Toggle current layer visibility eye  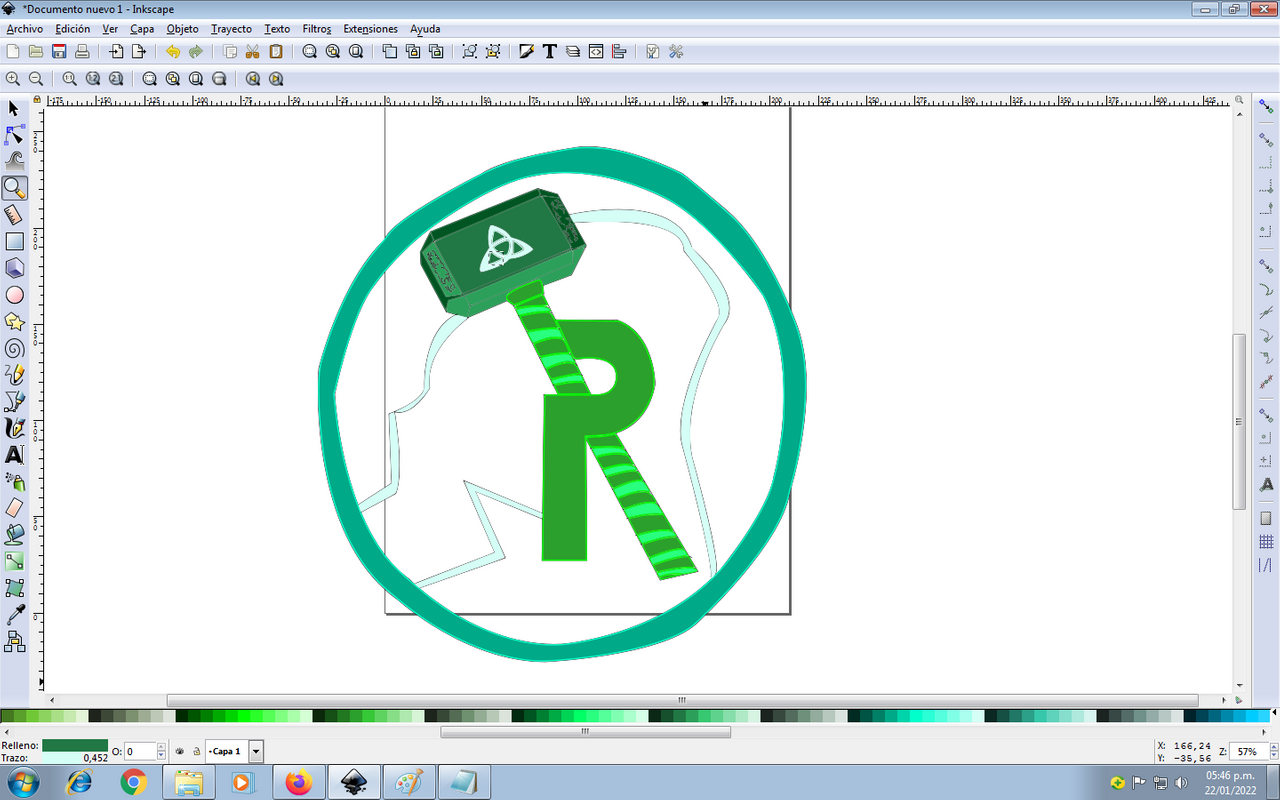(x=179, y=751)
